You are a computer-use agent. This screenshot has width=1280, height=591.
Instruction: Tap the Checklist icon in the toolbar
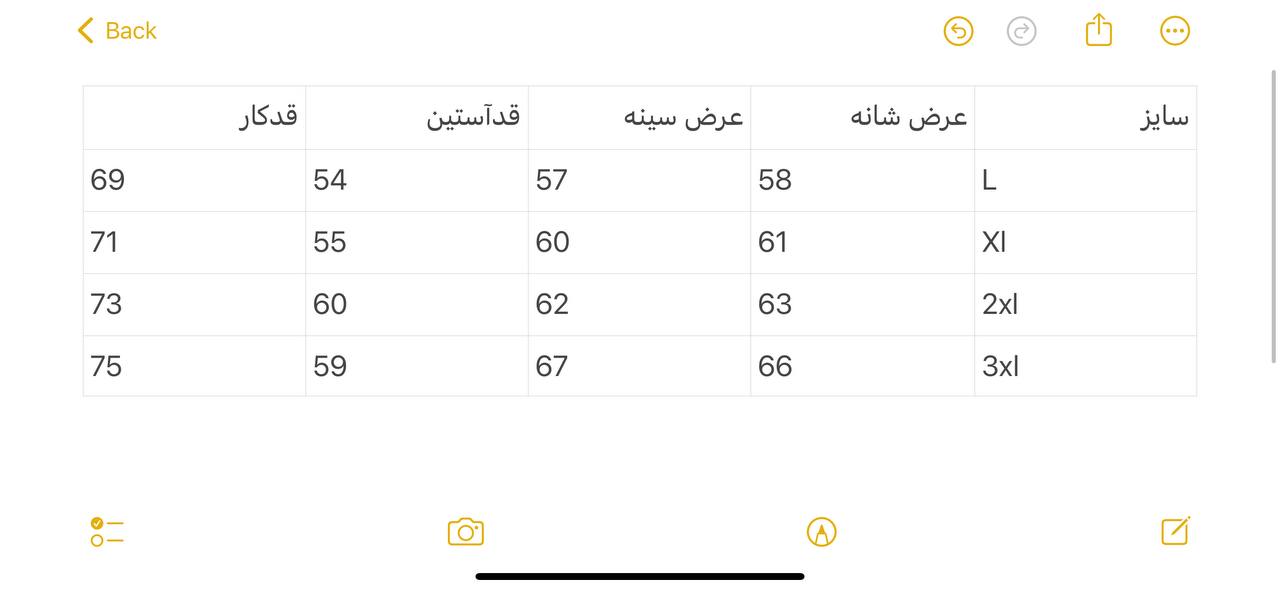click(x=107, y=532)
